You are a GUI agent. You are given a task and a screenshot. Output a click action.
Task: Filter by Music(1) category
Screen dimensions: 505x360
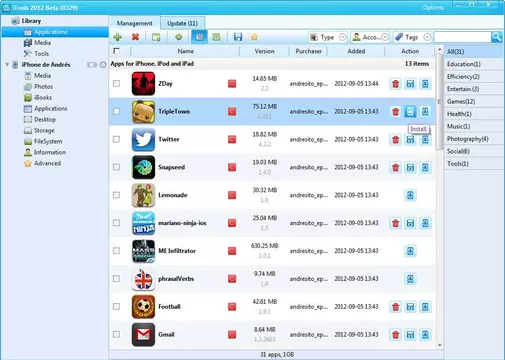coord(474,126)
